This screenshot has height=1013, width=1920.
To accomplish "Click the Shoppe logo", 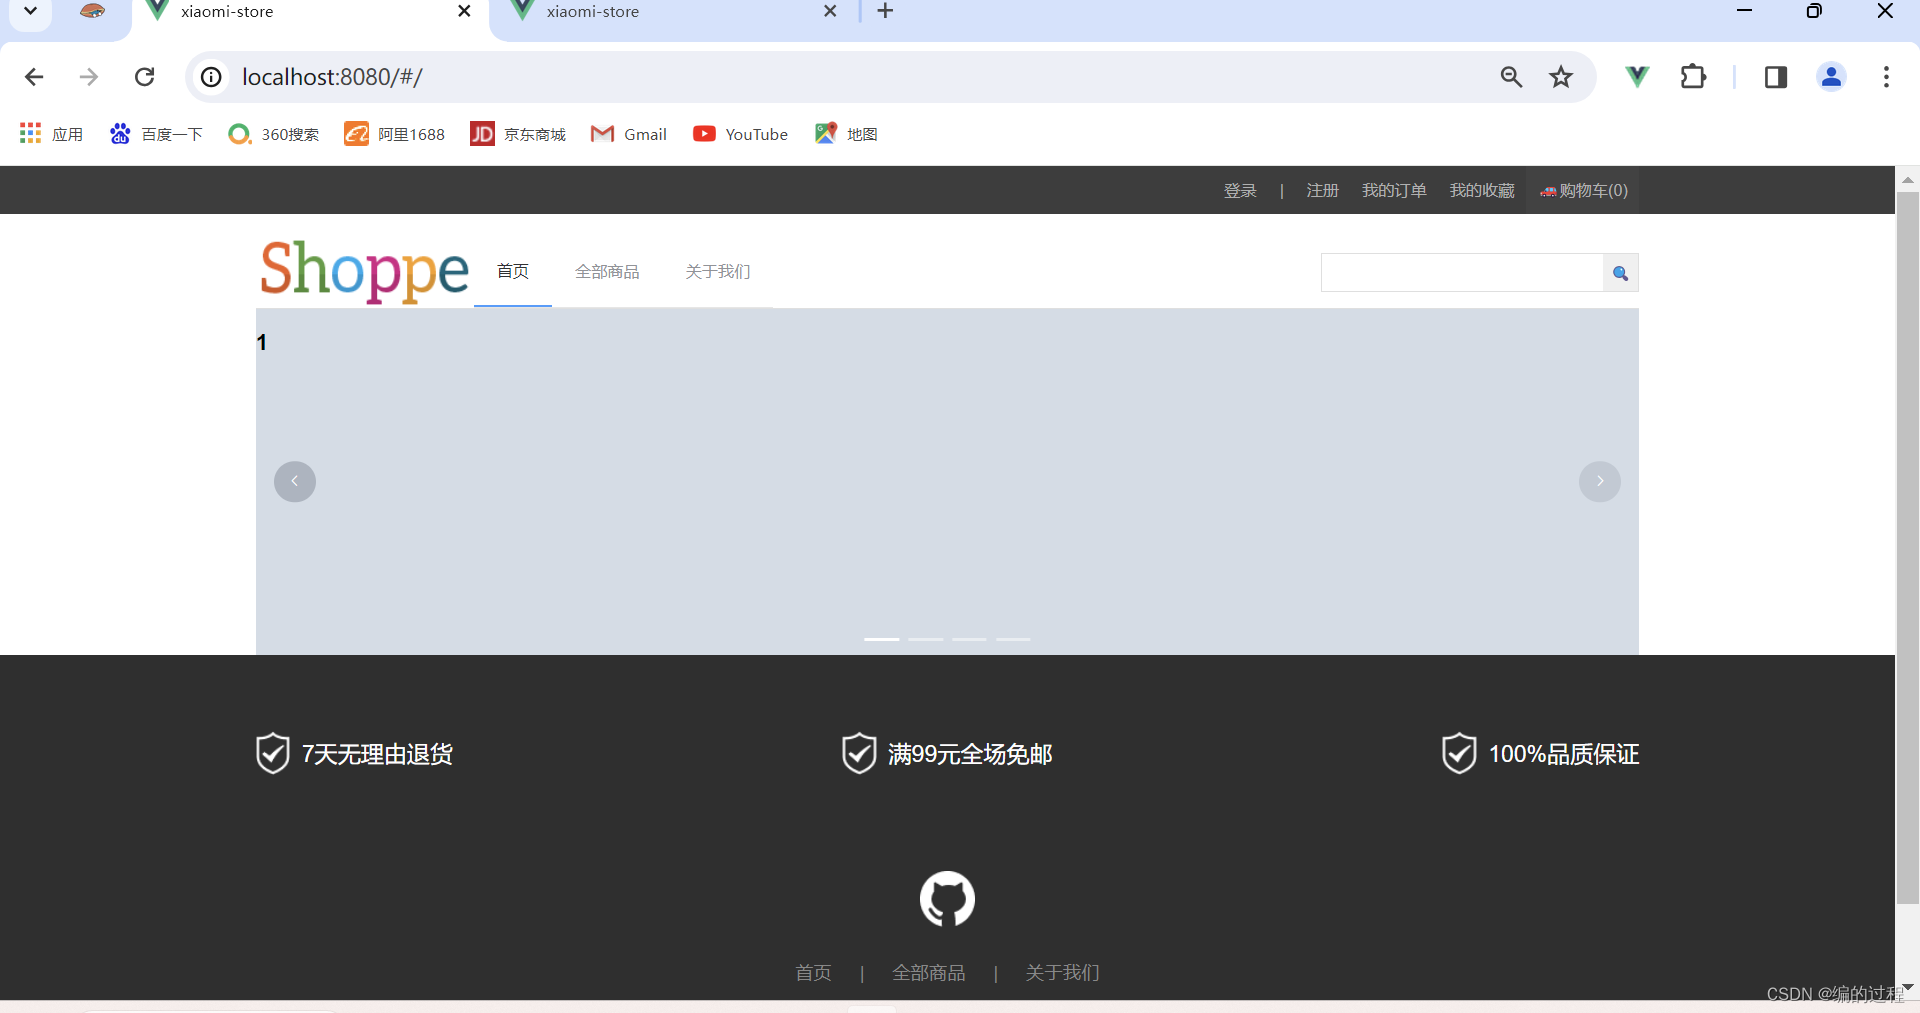I will [364, 270].
